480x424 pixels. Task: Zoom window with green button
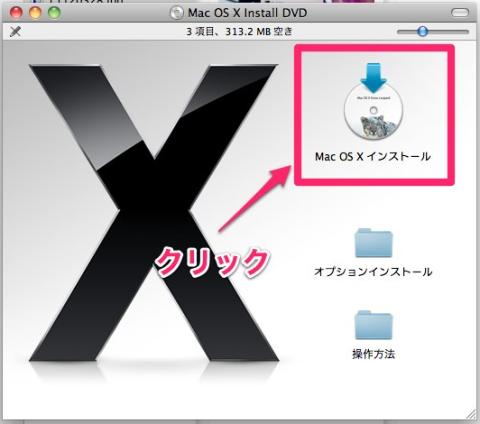tap(54, 13)
